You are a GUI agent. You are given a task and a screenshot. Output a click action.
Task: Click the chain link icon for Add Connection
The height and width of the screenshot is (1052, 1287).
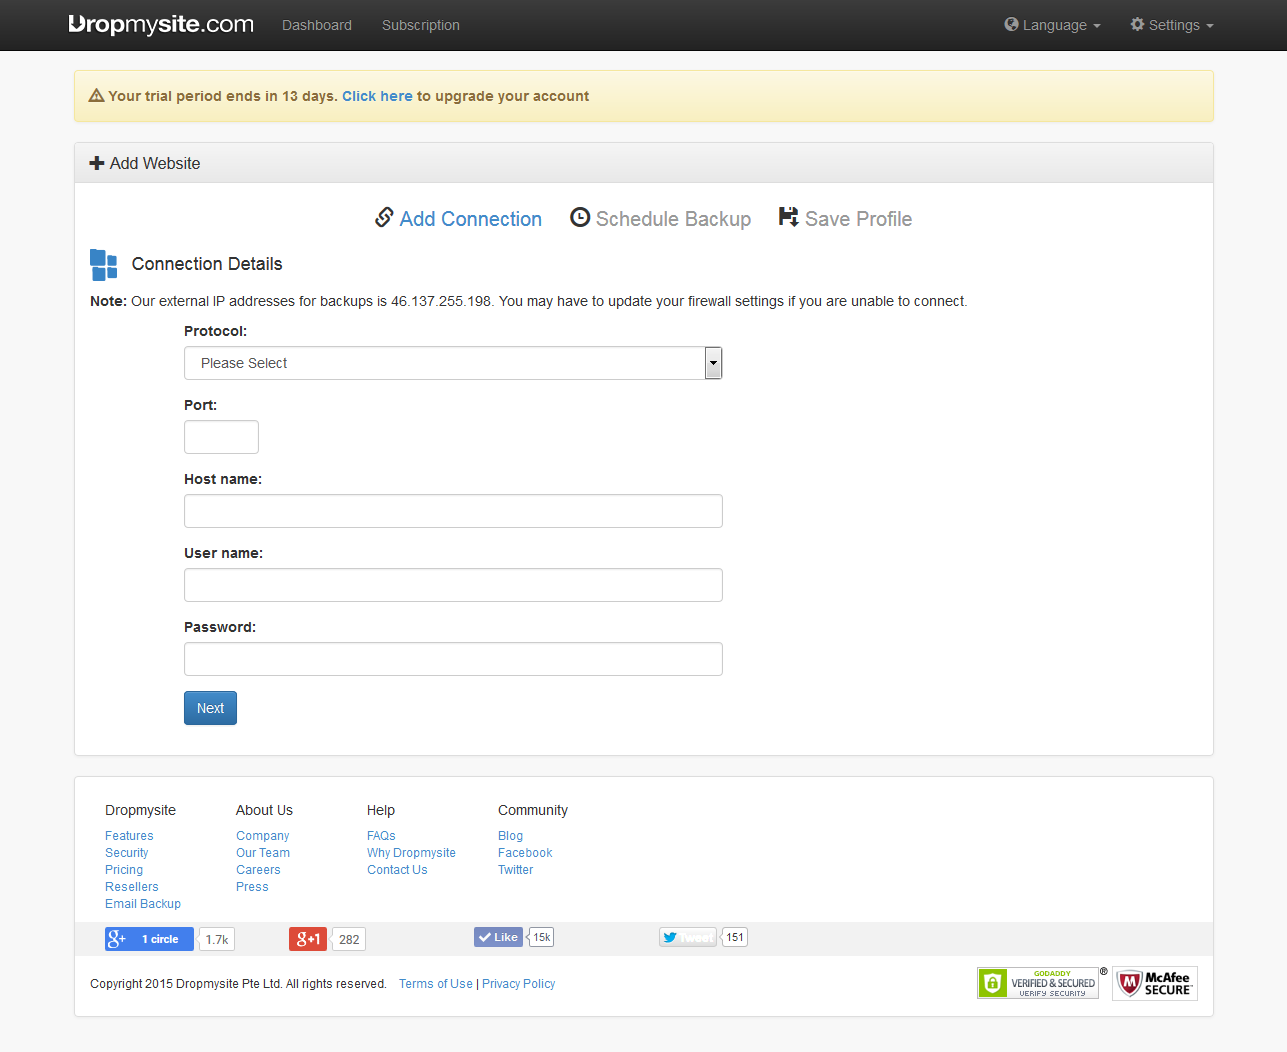[x=384, y=217]
